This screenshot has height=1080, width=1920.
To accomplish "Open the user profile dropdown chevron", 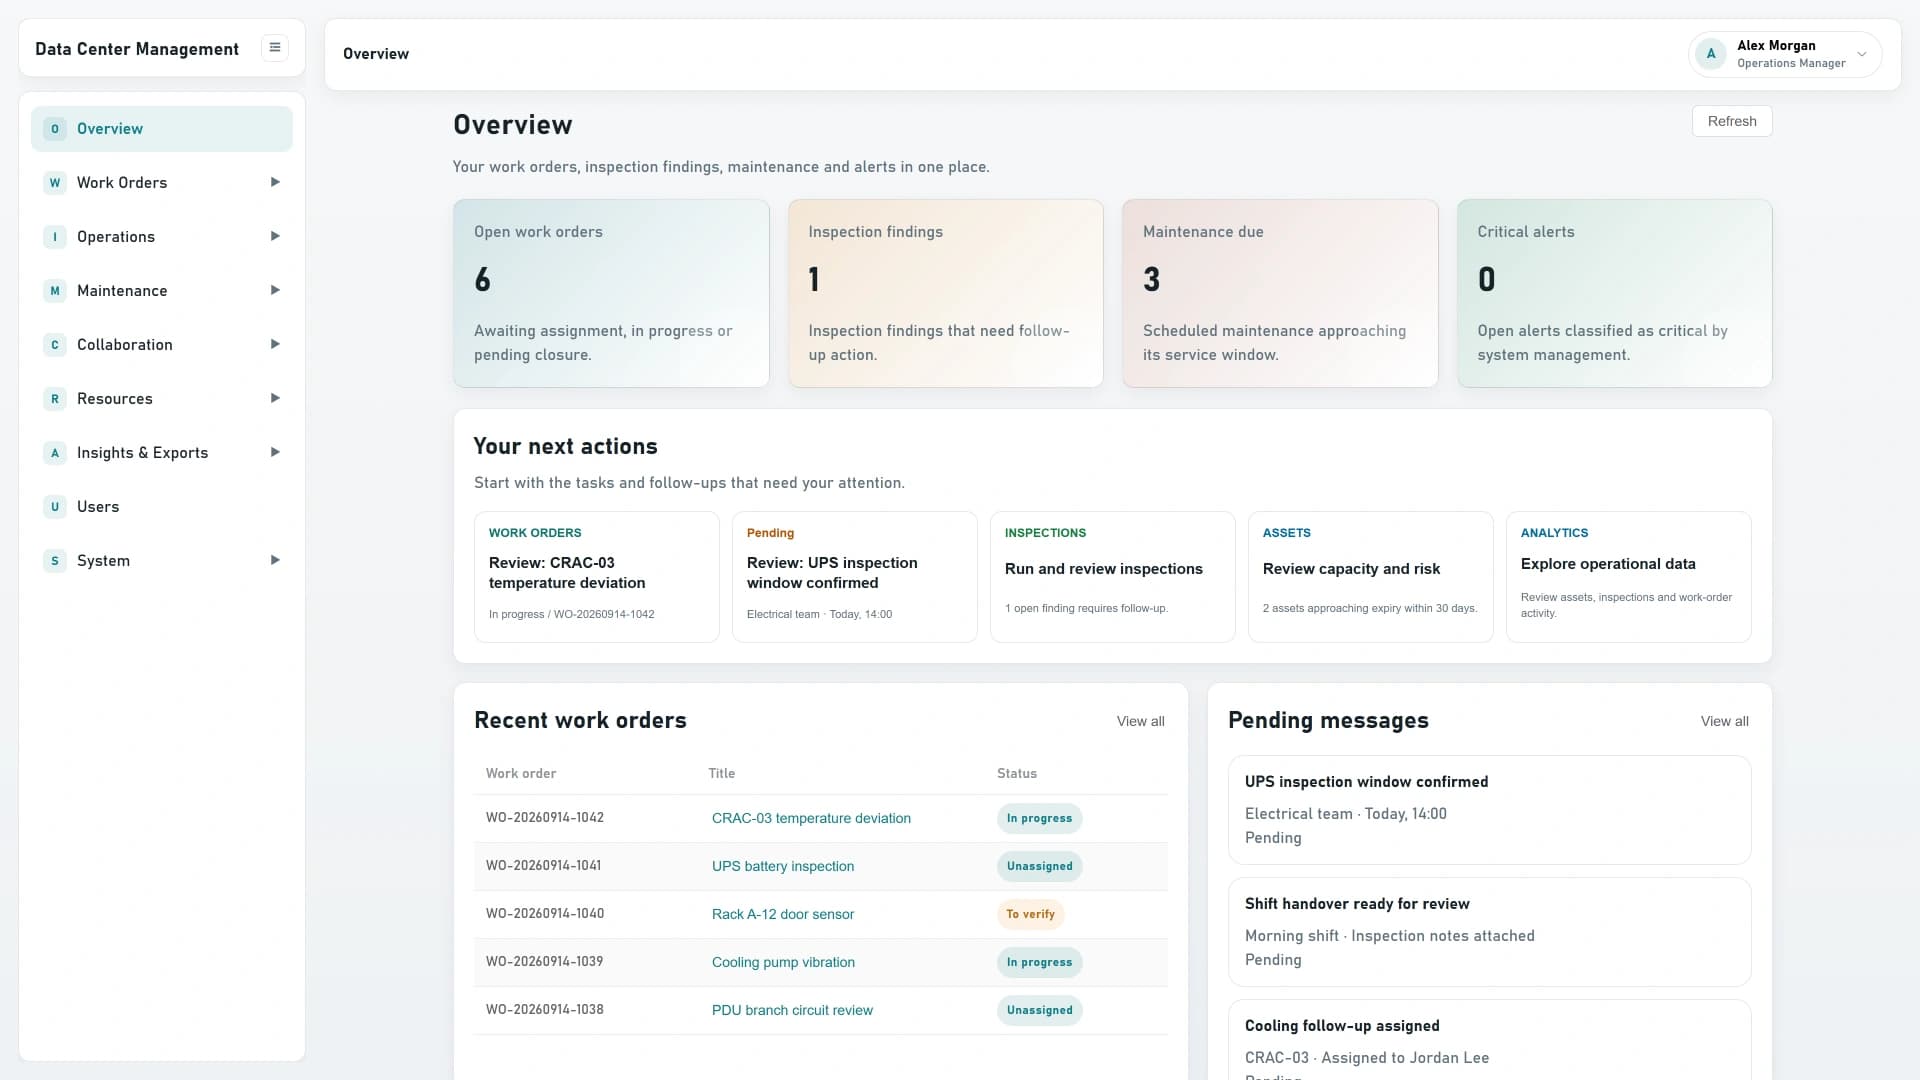I will 1862,54.
